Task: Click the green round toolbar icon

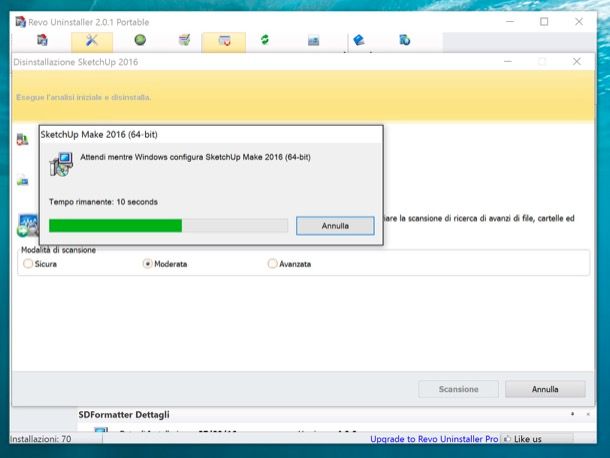Action: tap(140, 41)
